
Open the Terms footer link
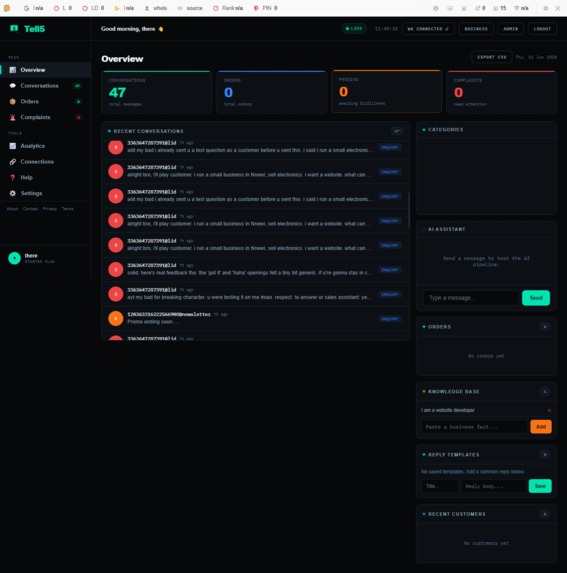[x=68, y=209]
